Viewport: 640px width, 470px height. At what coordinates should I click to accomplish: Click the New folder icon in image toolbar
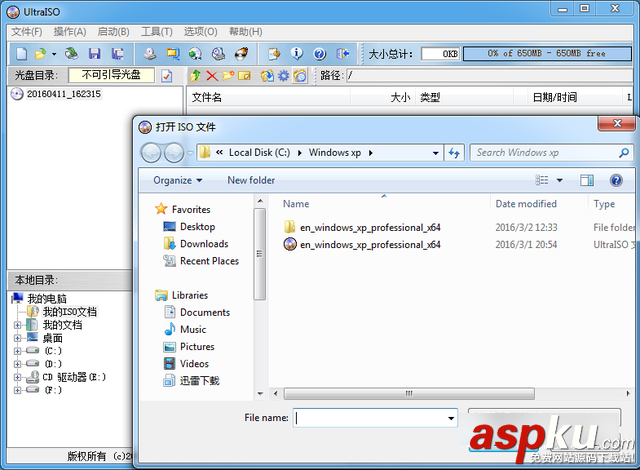[x=228, y=75]
